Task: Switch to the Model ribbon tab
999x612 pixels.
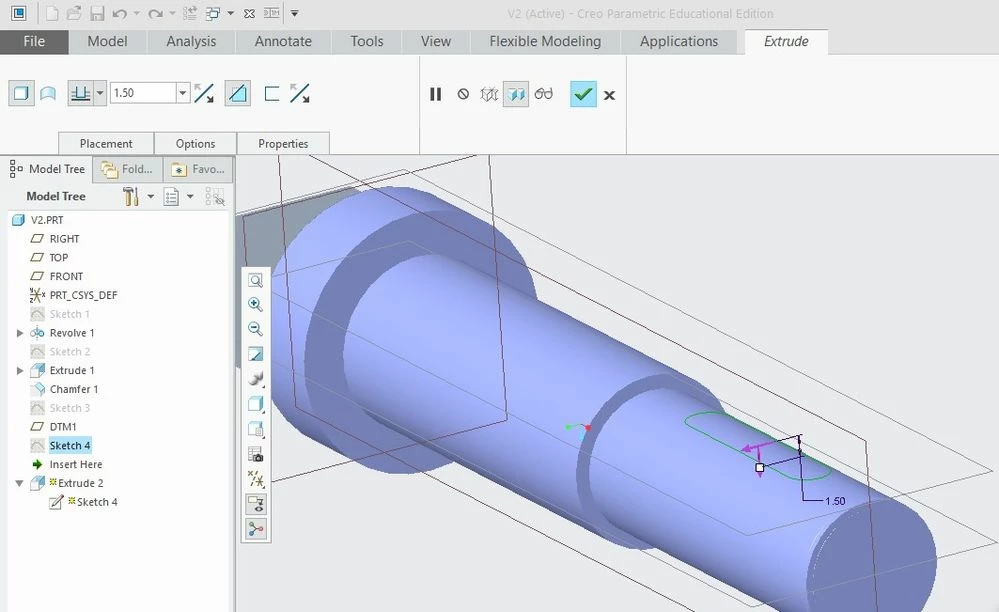Action: tap(107, 41)
